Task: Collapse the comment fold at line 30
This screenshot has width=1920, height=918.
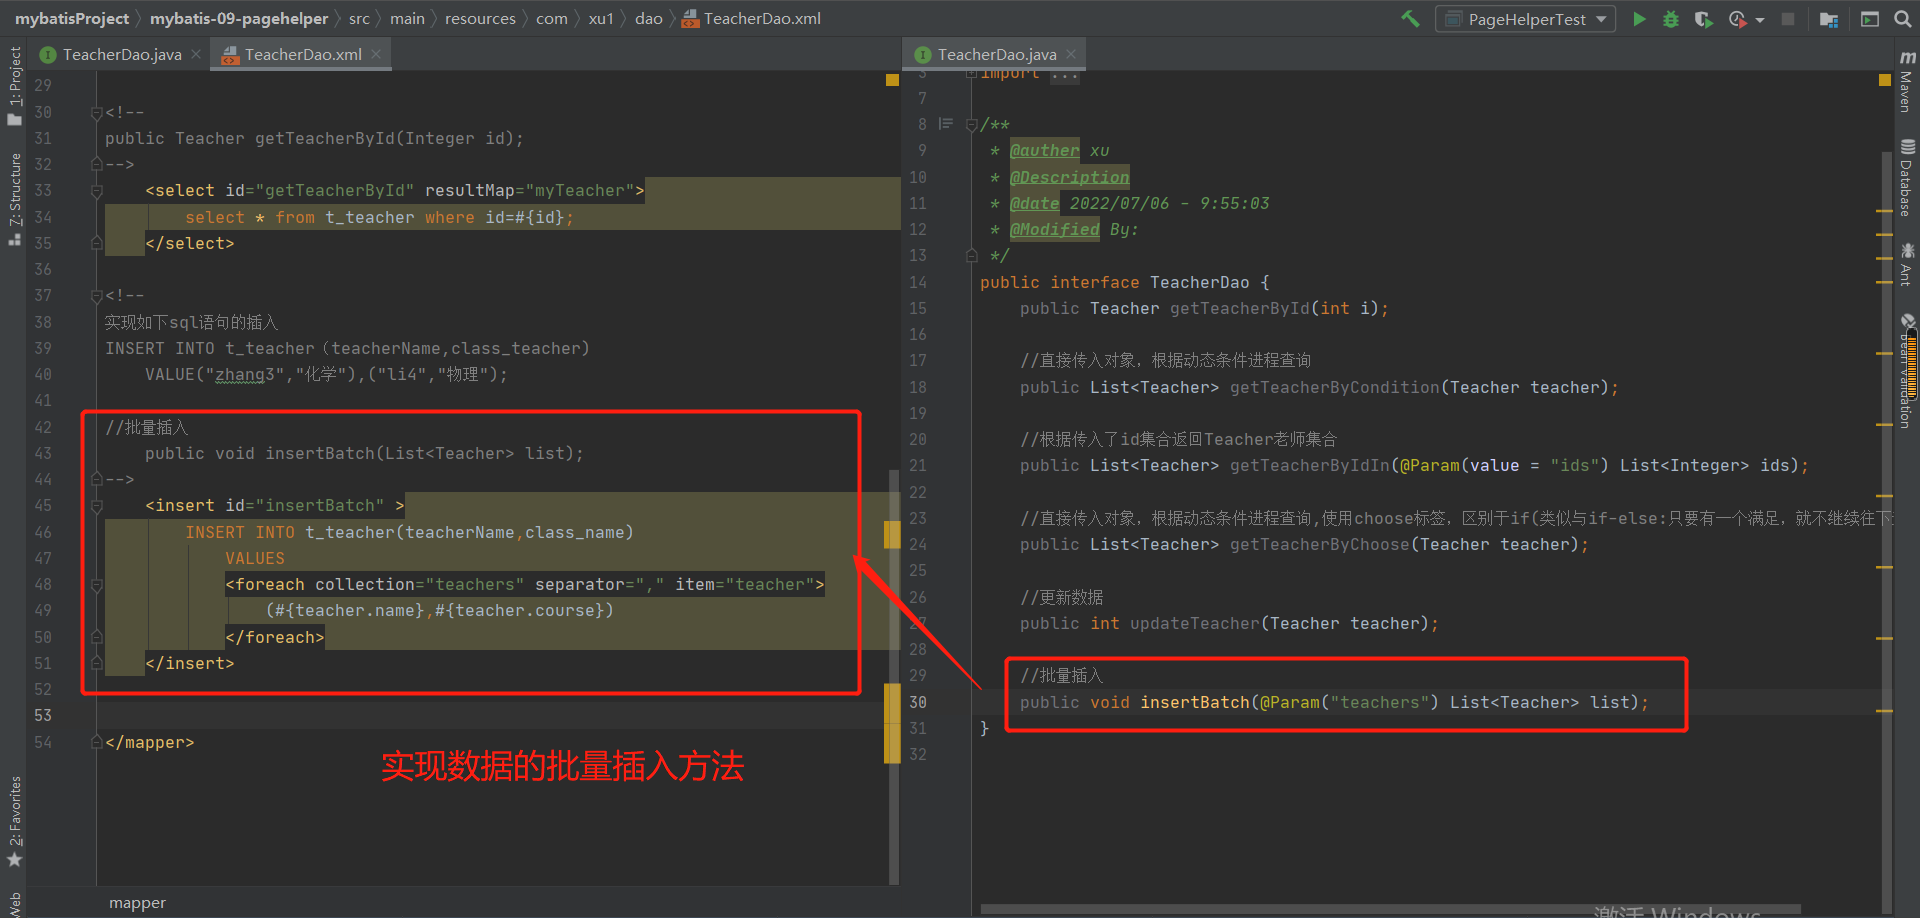Action: 97,113
